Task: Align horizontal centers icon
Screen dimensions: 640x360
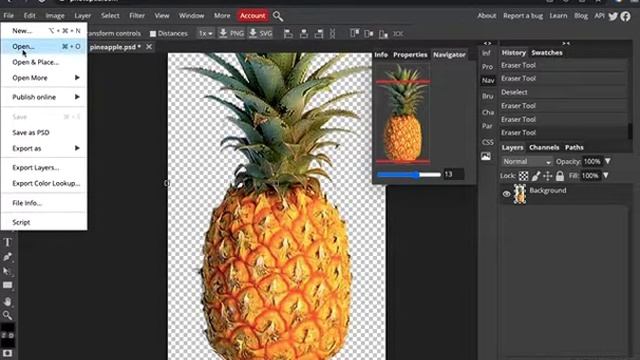Action: (304, 33)
